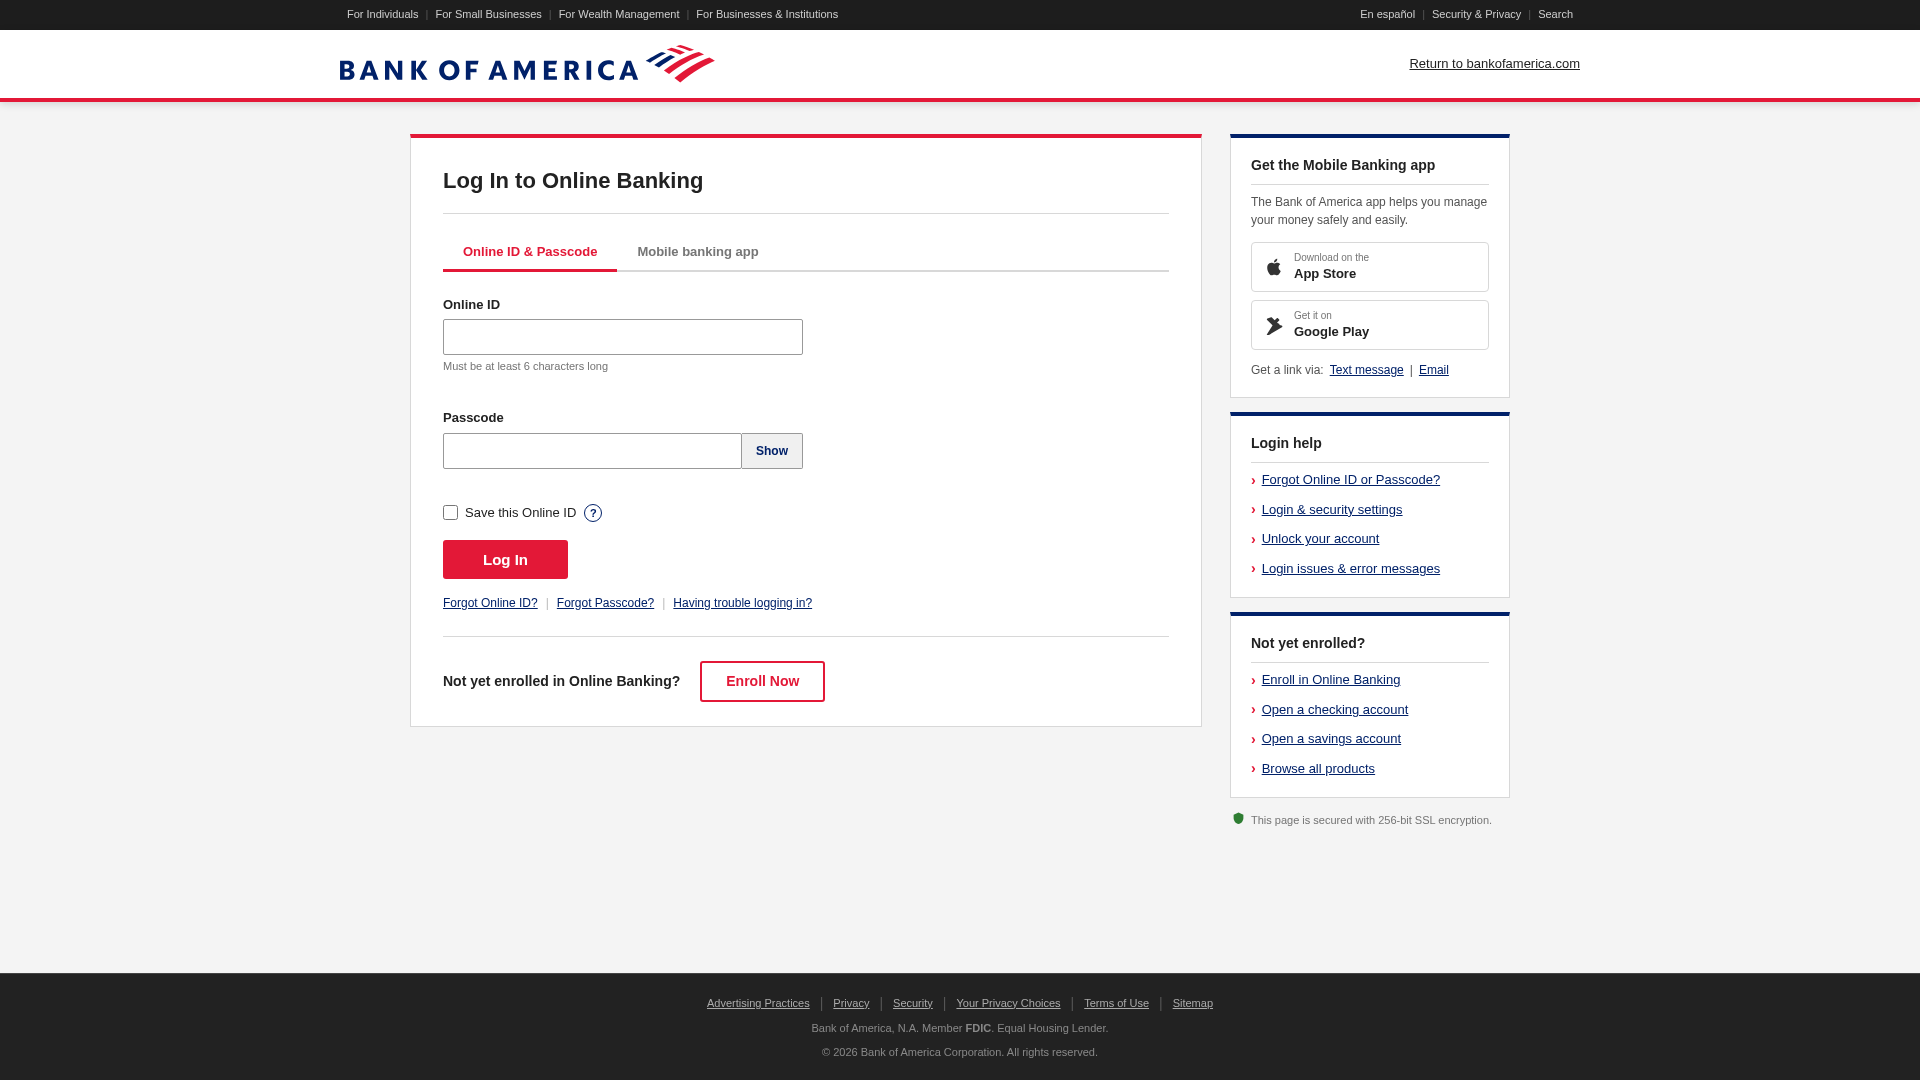Open the Save this Online ID help icon
The height and width of the screenshot is (1080, 1920).
point(593,513)
